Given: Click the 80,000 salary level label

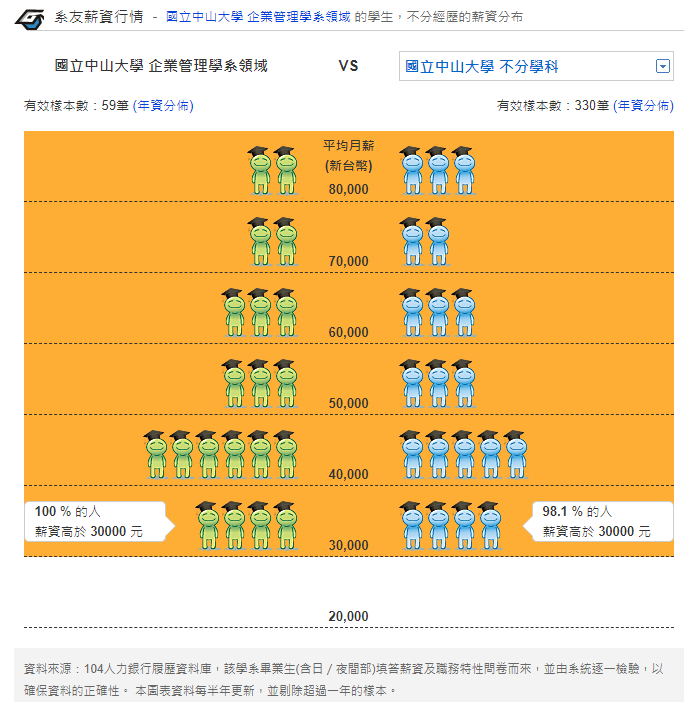Looking at the screenshot, I should pyautogui.click(x=349, y=189).
